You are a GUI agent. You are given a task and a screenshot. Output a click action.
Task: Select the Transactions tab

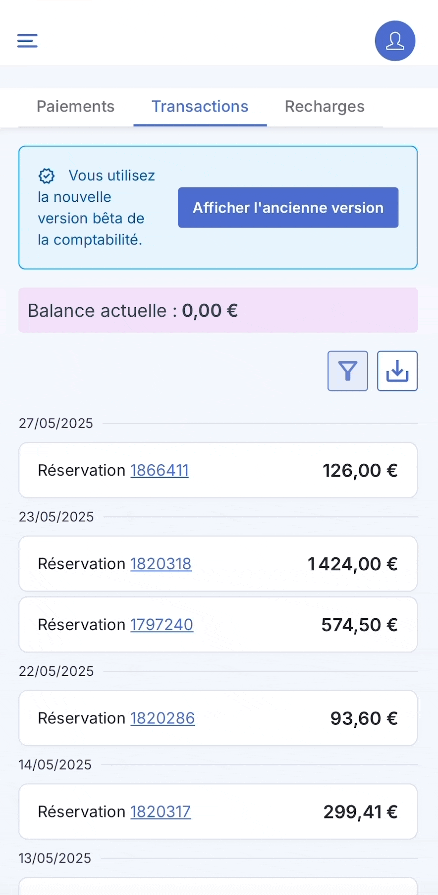point(200,107)
